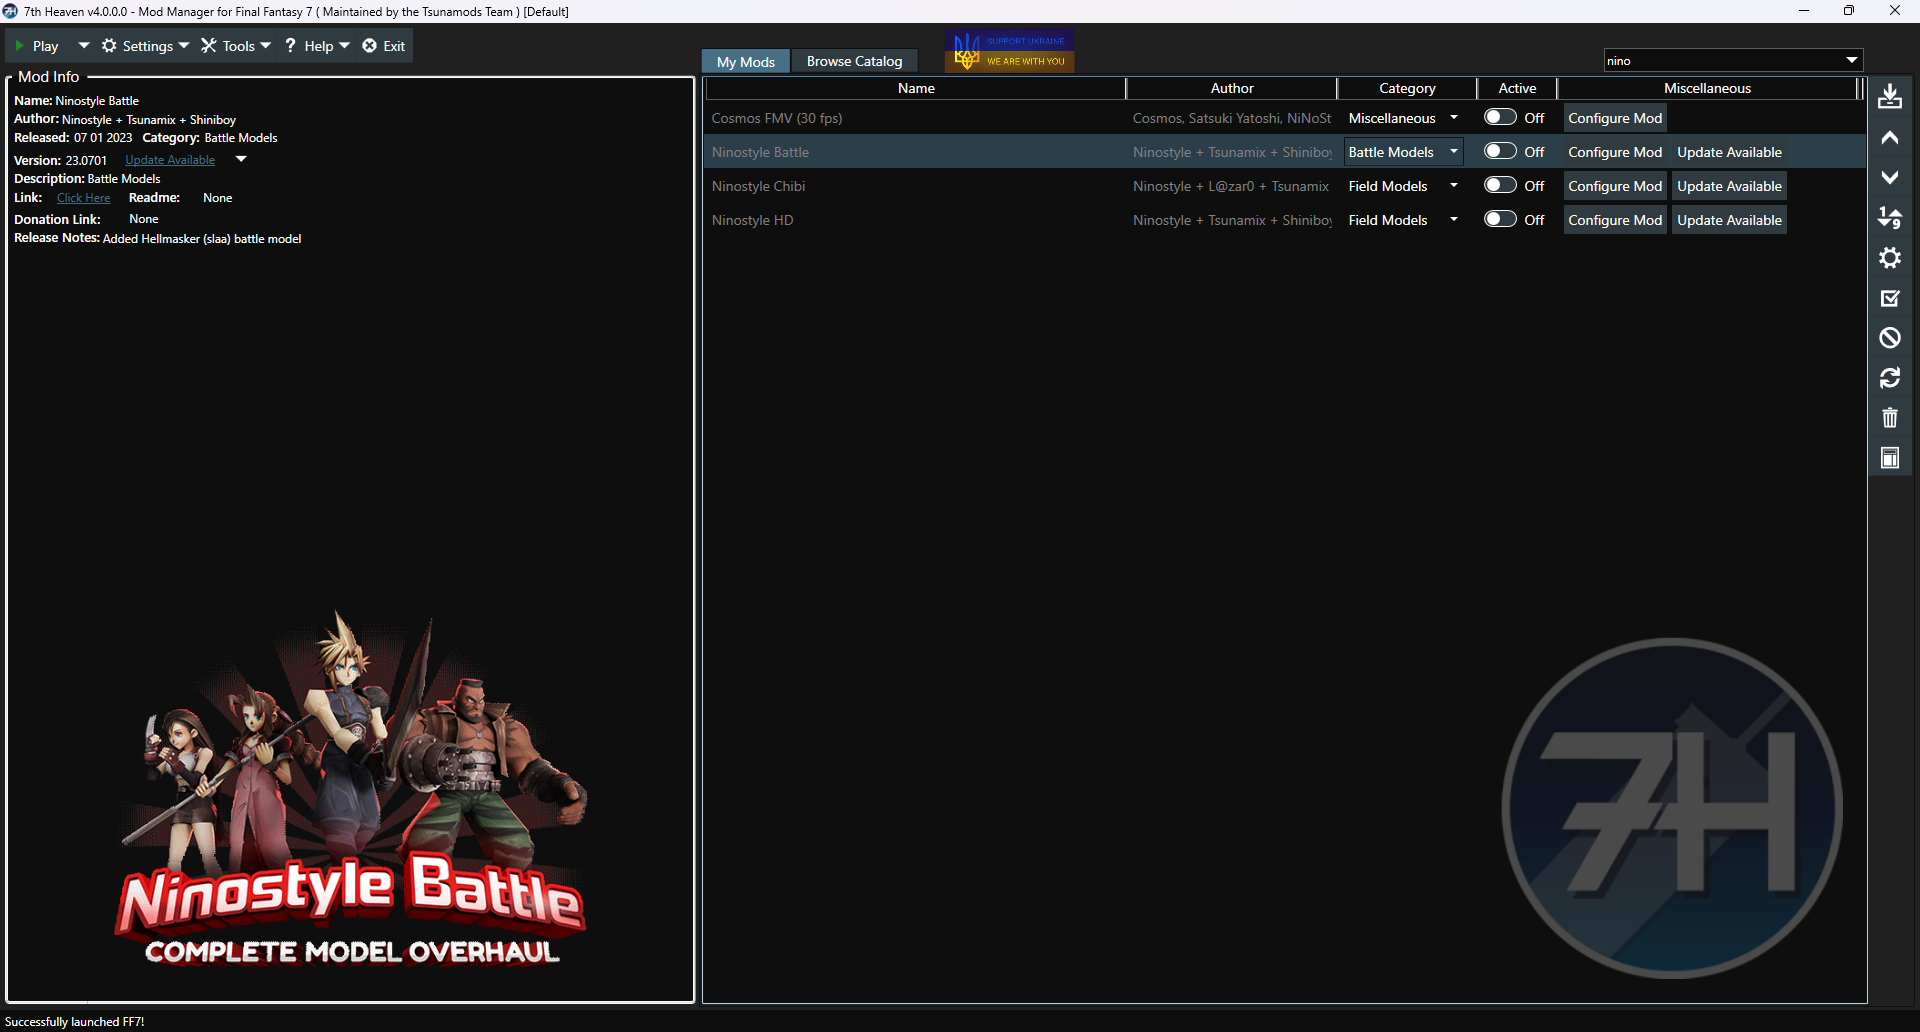This screenshot has height=1032, width=1920.
Task: Click the Import Mod download-arrow icon
Action: tap(1889, 97)
